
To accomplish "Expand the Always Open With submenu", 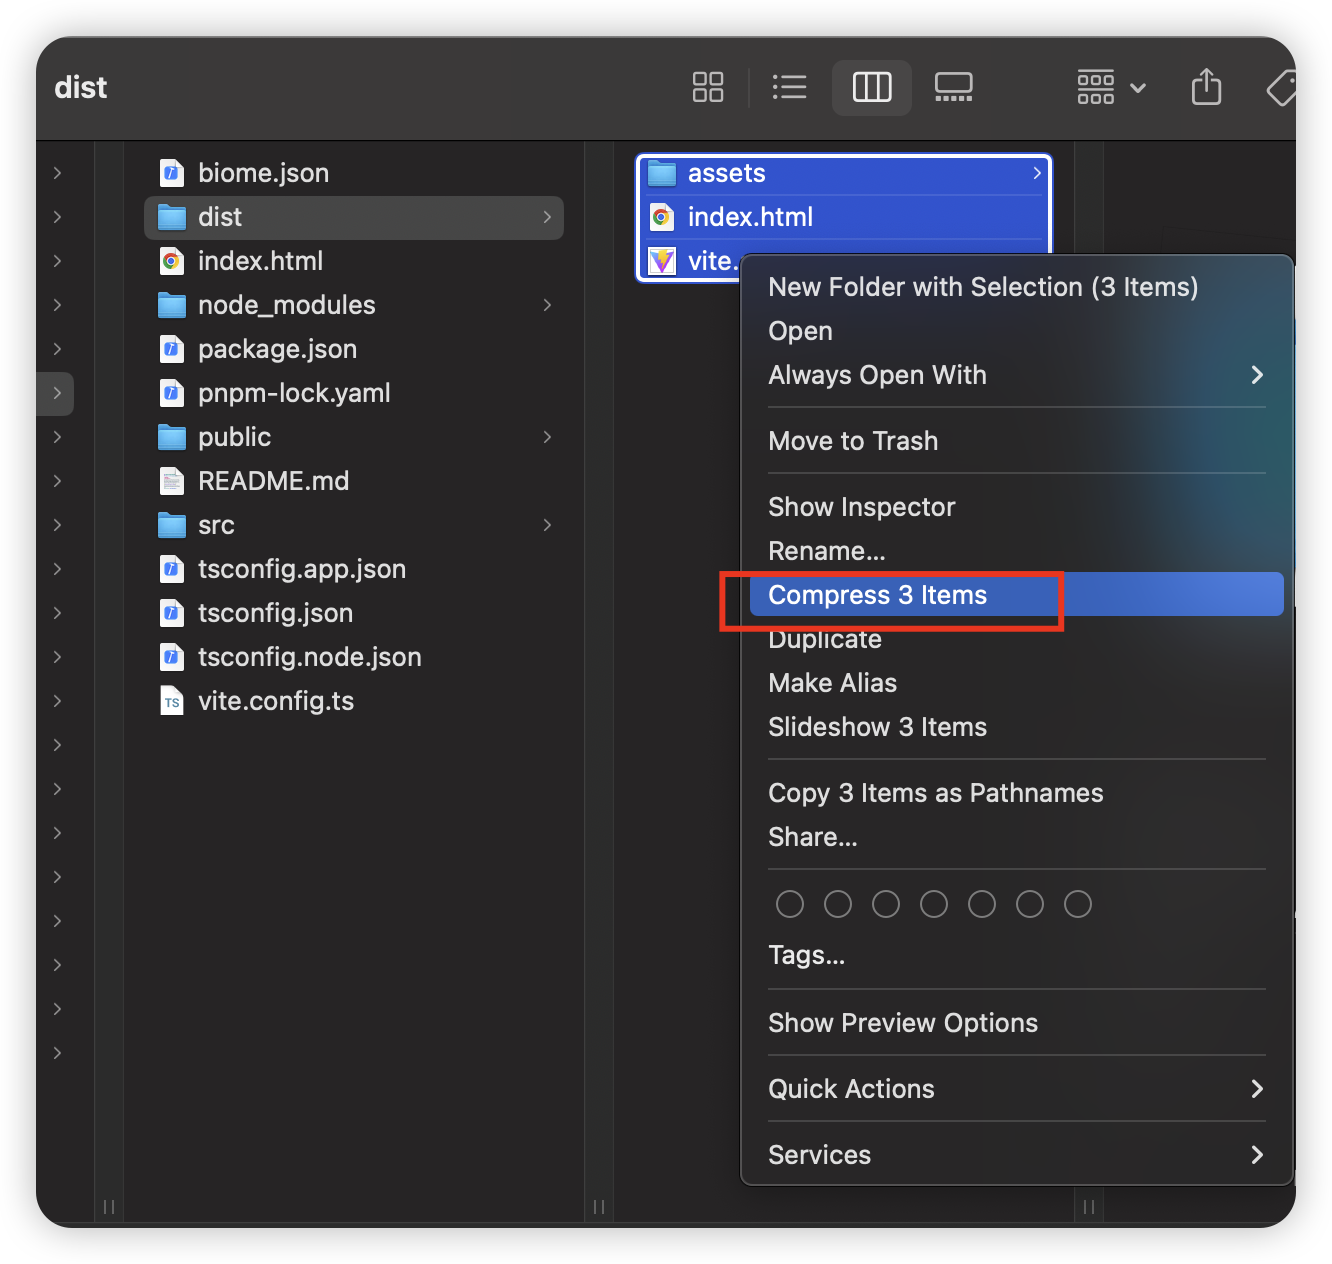I will coord(1257,375).
